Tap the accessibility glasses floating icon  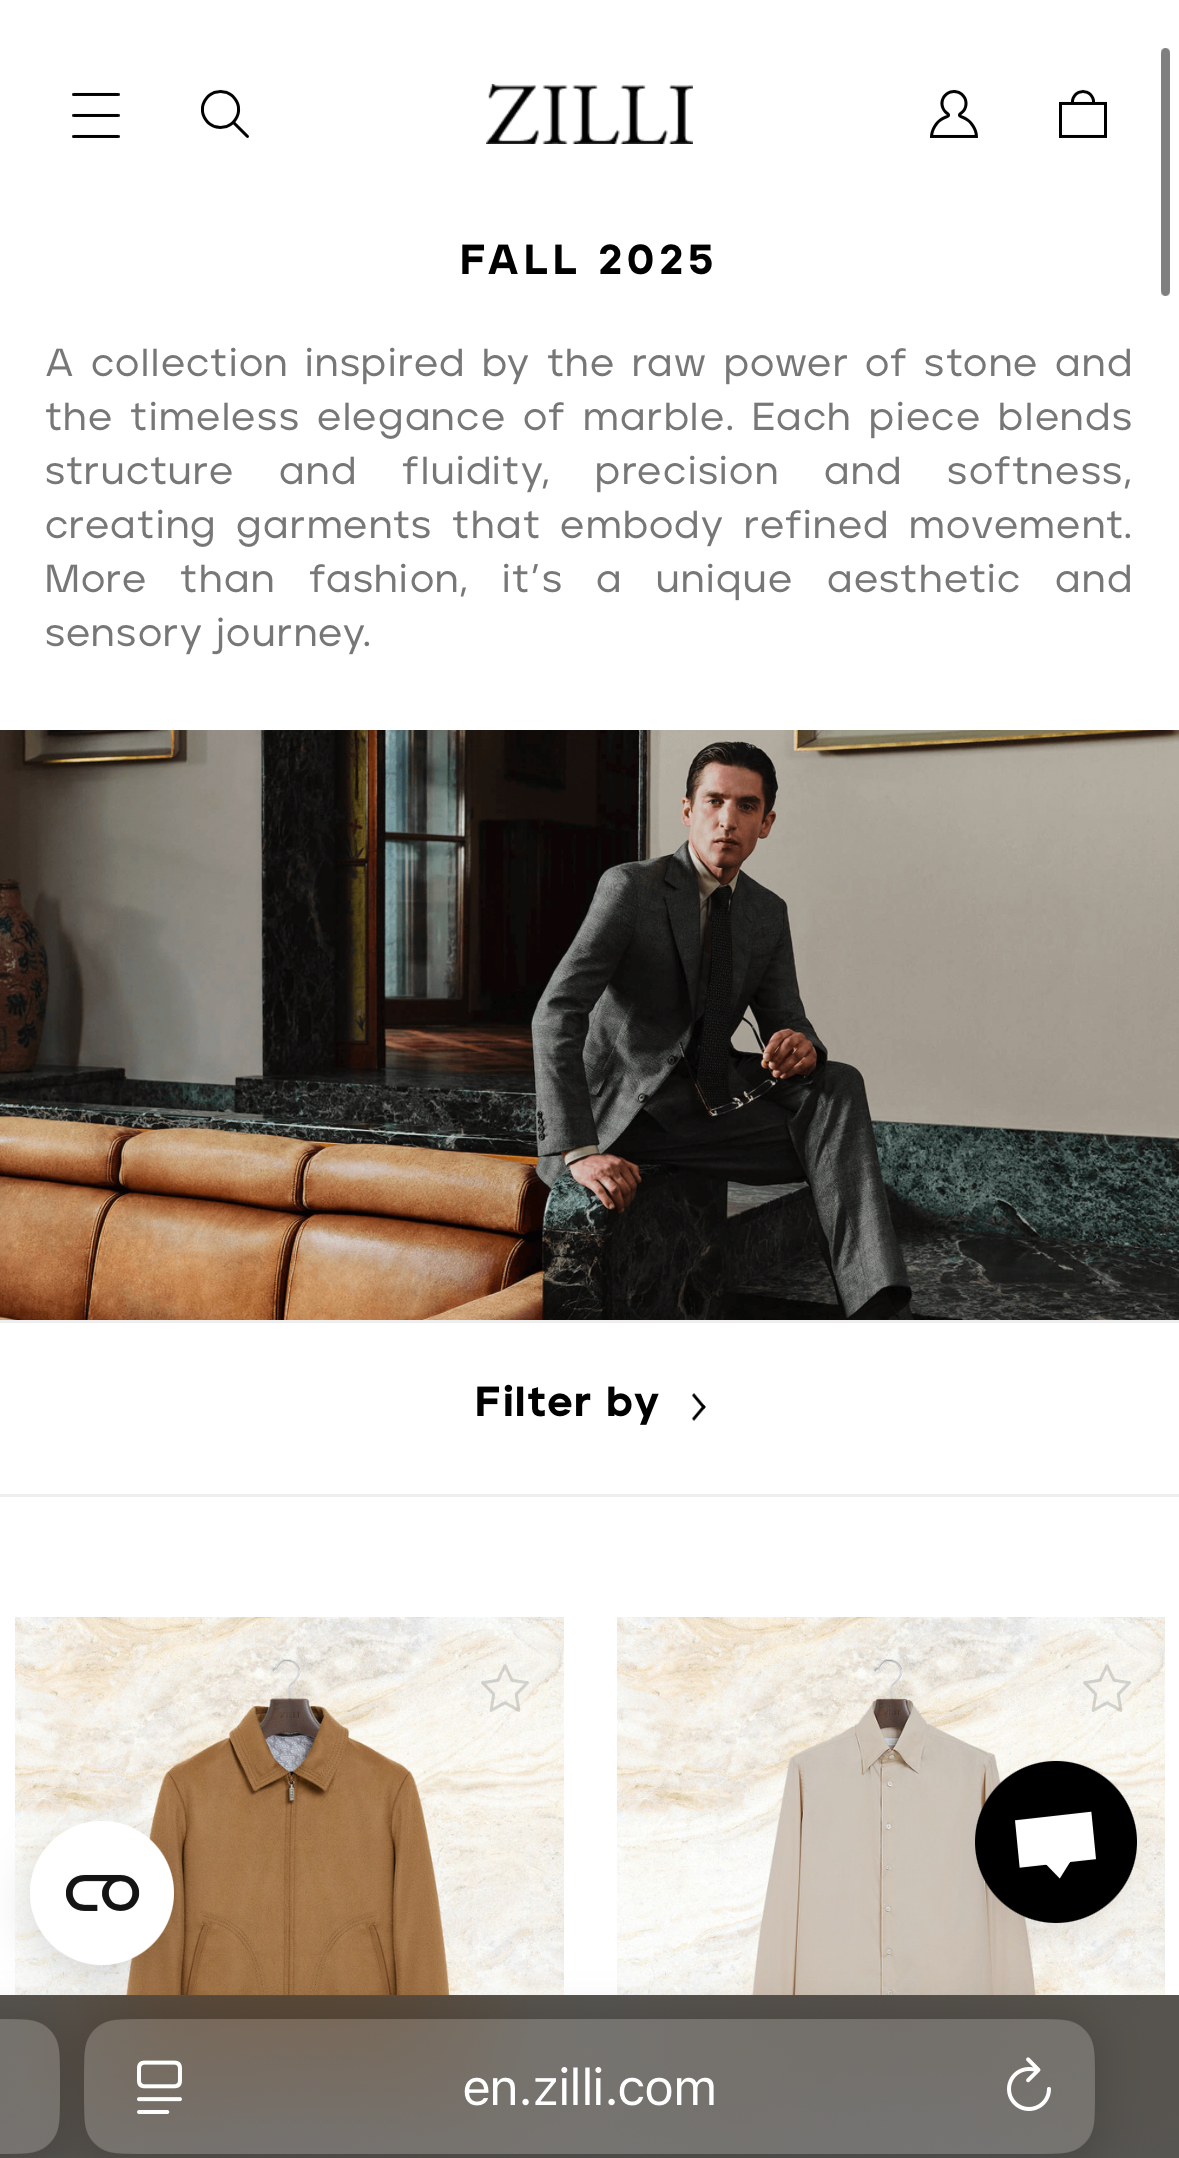click(x=102, y=1892)
